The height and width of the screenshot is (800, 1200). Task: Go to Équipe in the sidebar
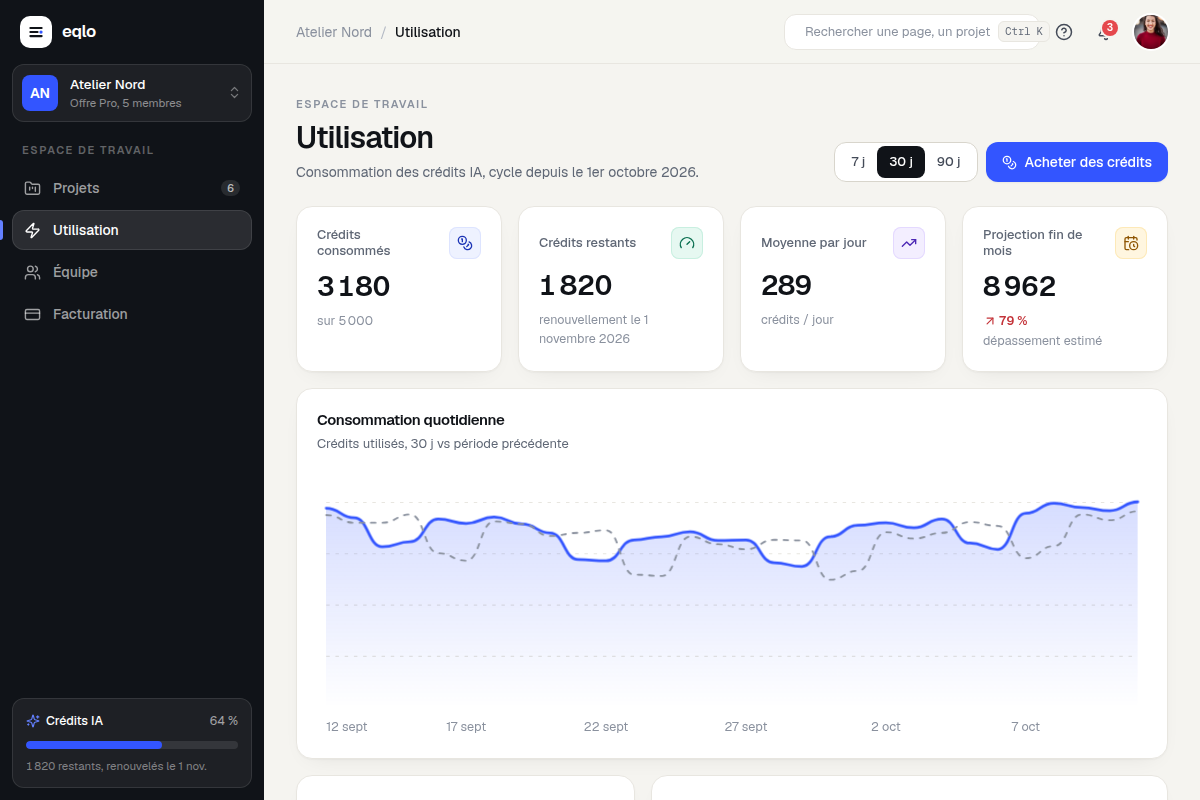pos(132,272)
